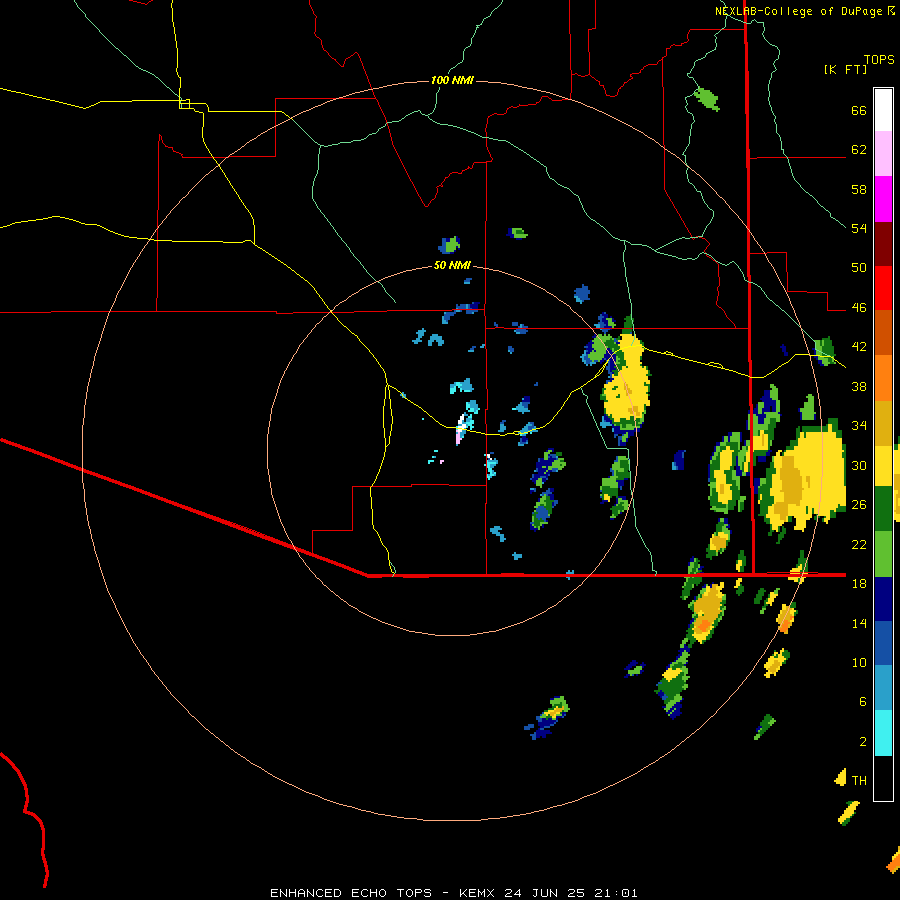This screenshot has height=900, width=900.
Task: Click the legend value 18
Action: pos(859,584)
